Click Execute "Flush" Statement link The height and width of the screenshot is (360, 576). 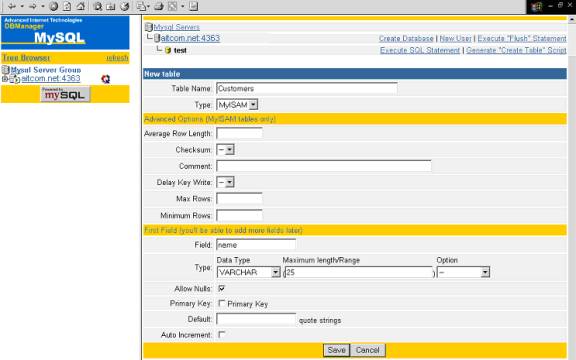pos(522,39)
